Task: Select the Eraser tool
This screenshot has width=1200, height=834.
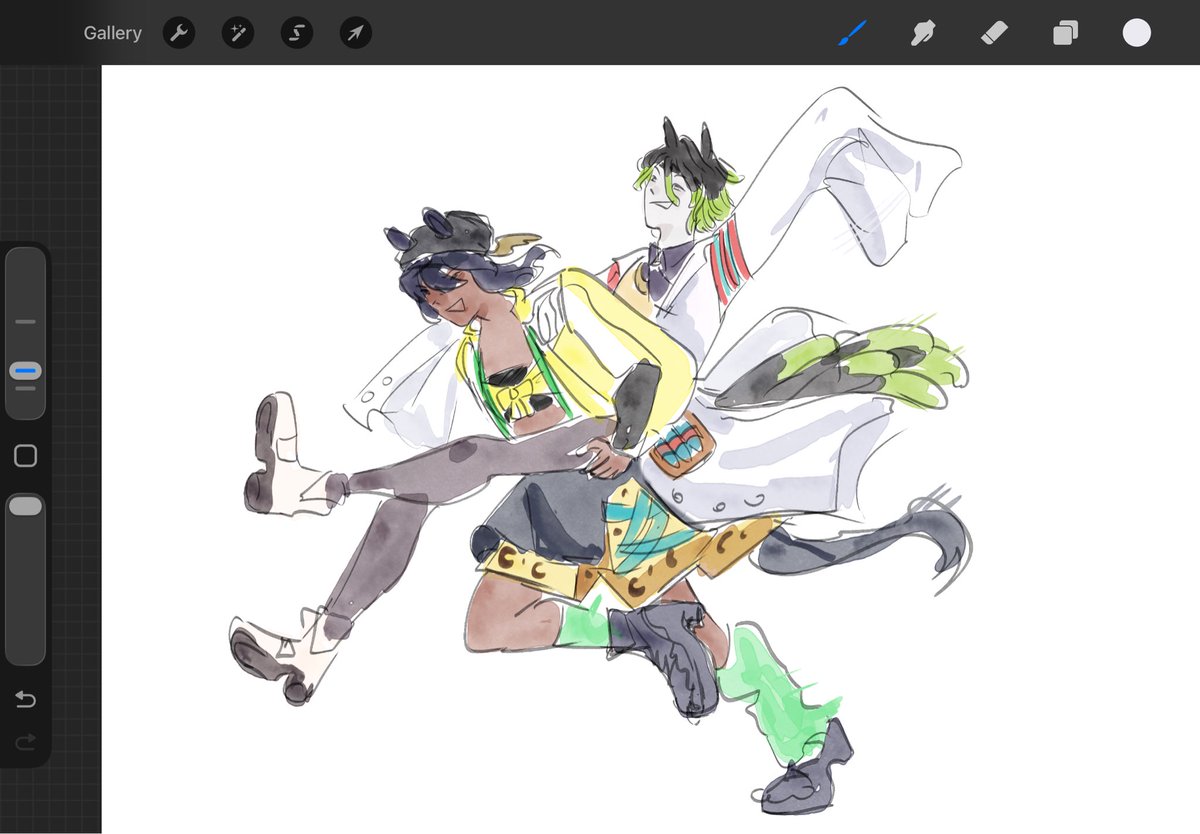Action: (x=994, y=33)
